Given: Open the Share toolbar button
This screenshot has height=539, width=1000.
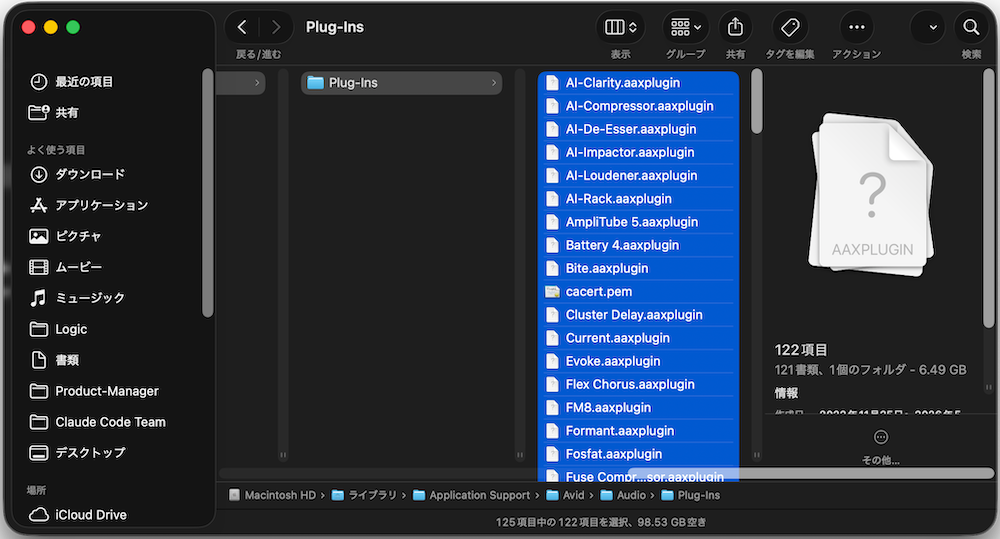Looking at the screenshot, I should [x=735, y=27].
